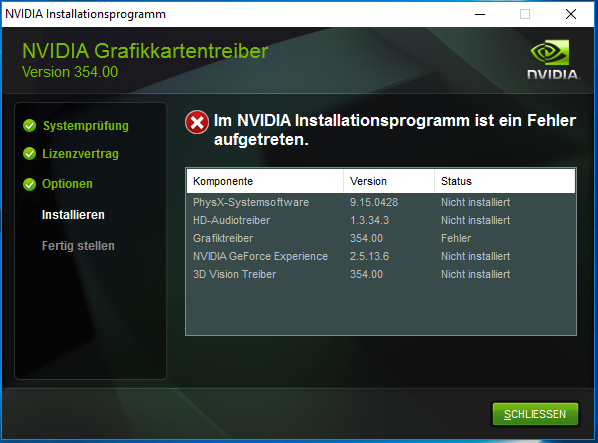The image size is (598, 443).
Task: Click the green checkmark beside Optionen
Action: click(x=29, y=184)
